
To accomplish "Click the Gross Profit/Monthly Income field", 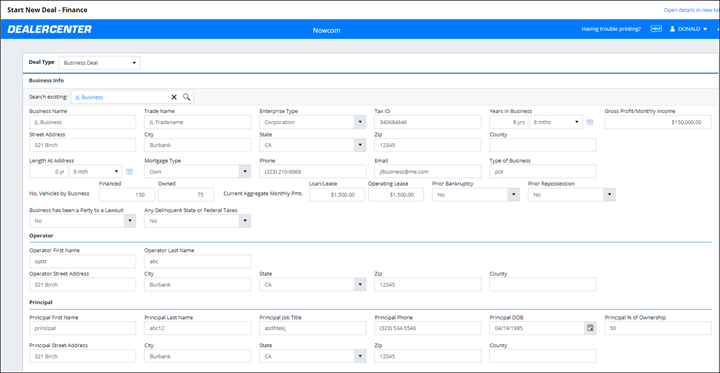I will (658, 122).
